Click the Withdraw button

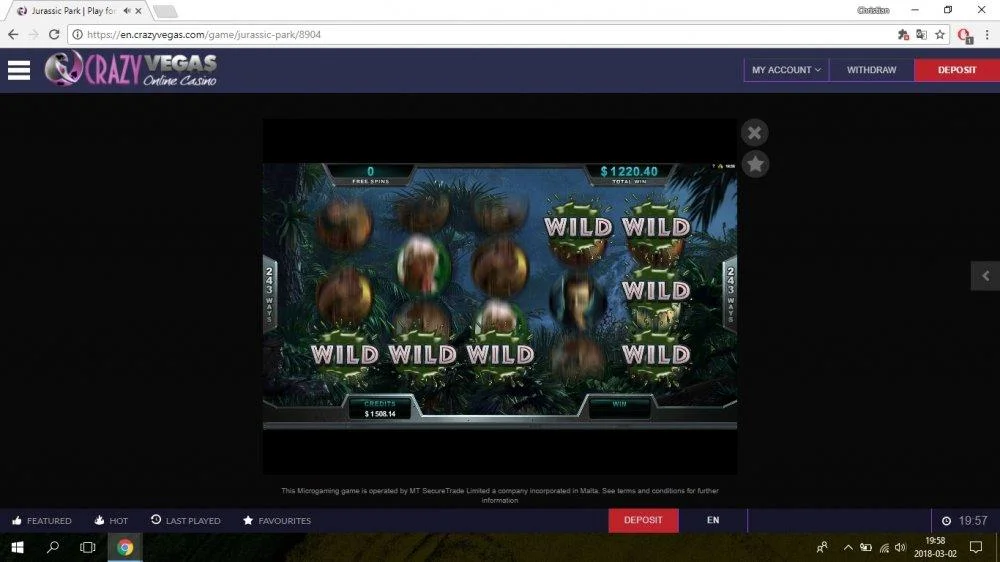coord(871,70)
